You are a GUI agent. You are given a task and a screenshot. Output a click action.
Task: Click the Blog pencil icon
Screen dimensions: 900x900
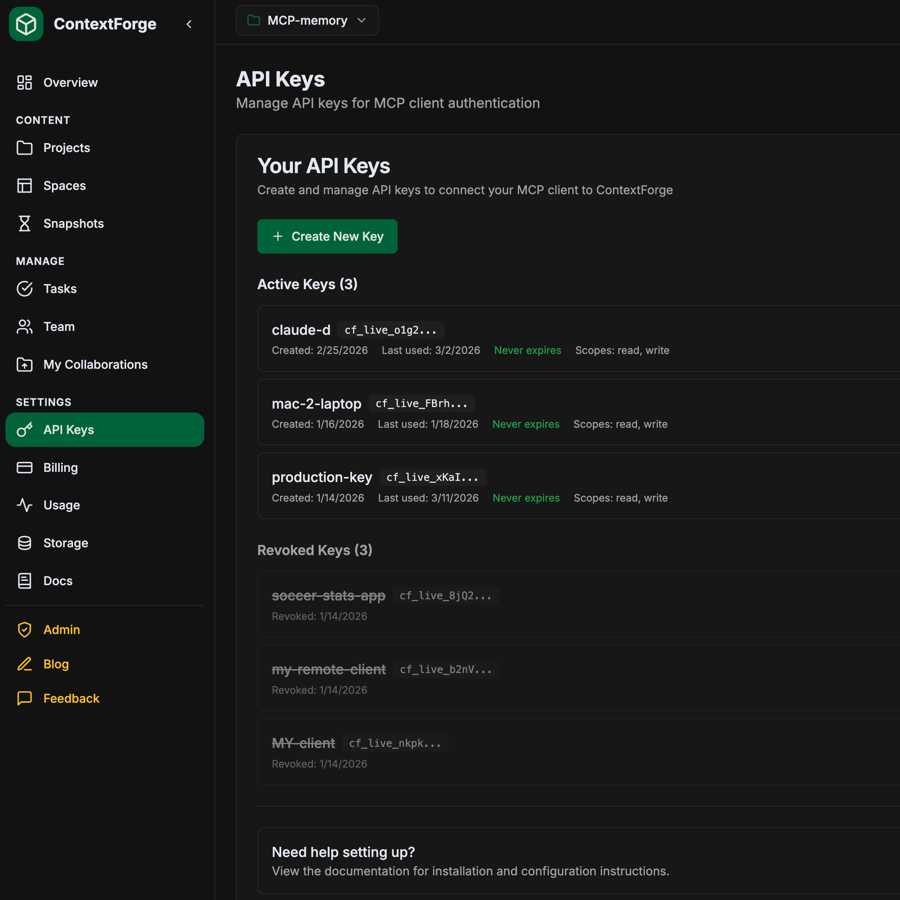point(24,664)
